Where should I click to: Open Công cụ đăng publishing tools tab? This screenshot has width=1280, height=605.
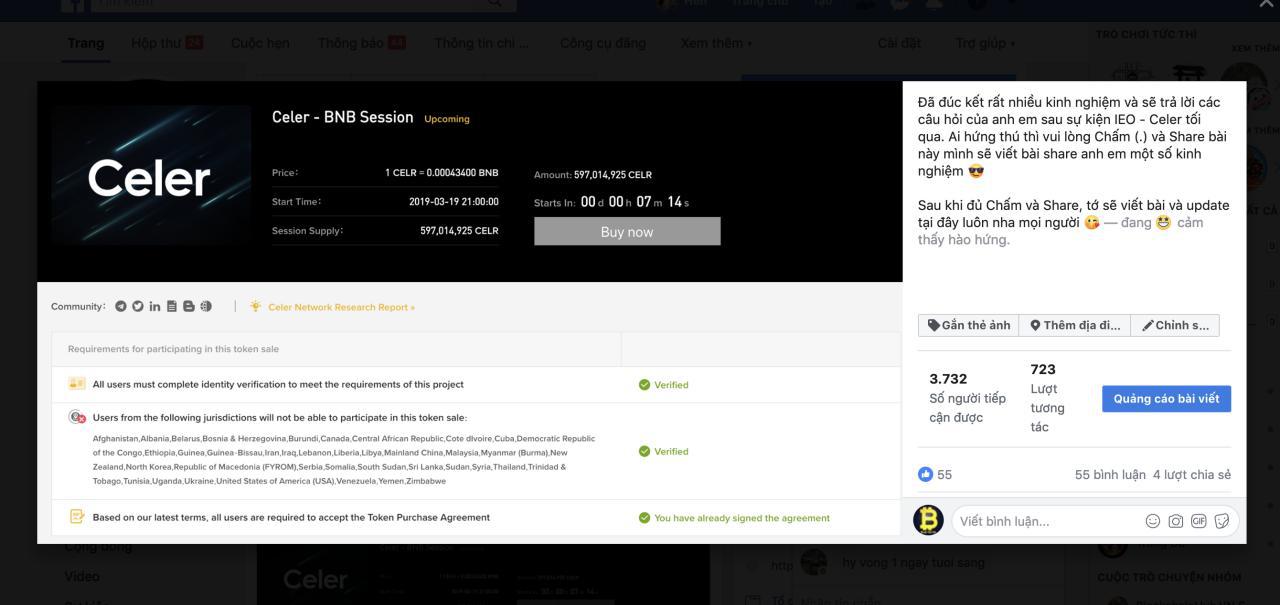point(603,43)
